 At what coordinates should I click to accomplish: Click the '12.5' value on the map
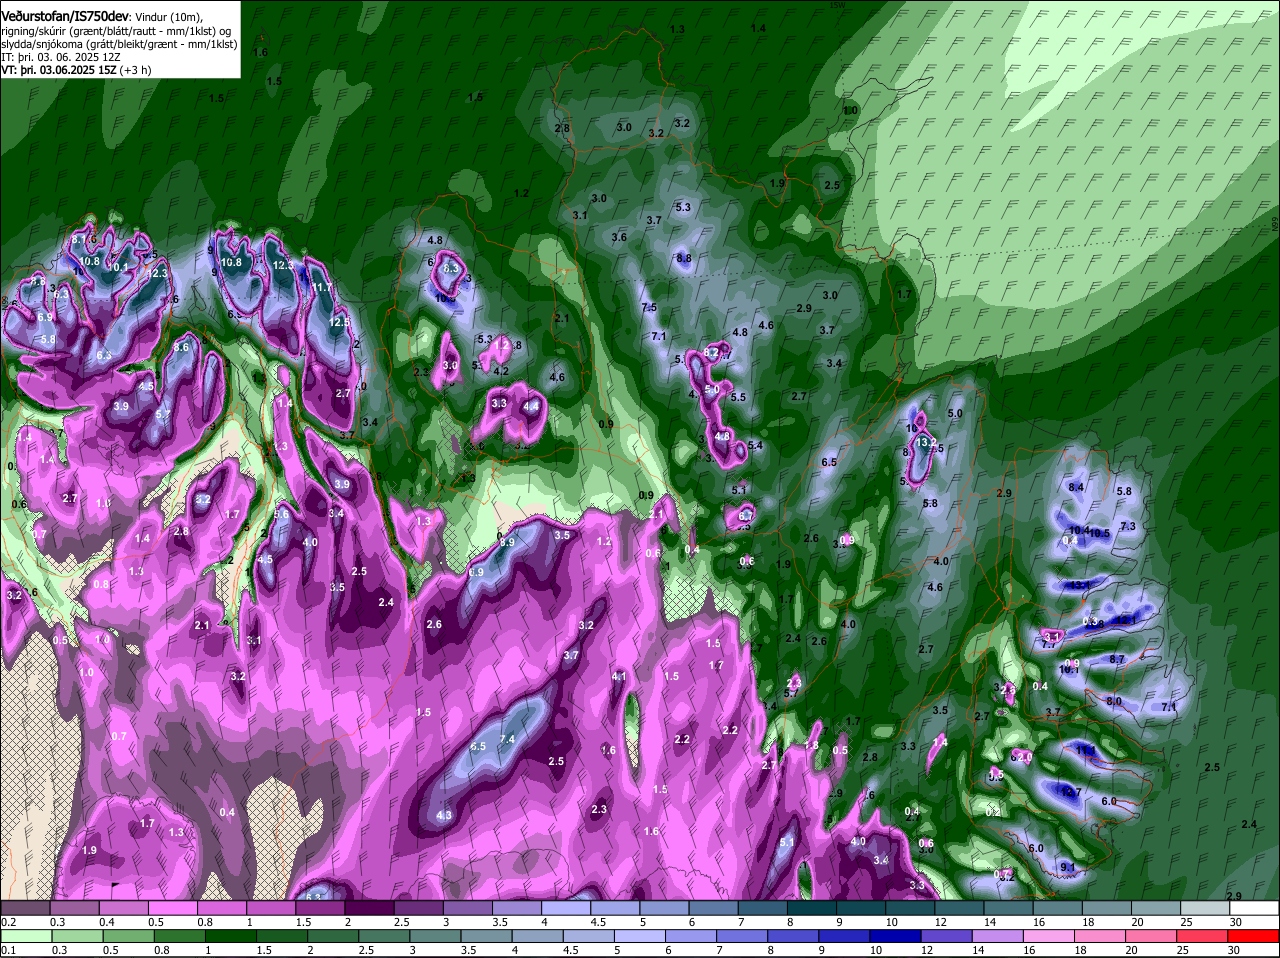click(340, 322)
